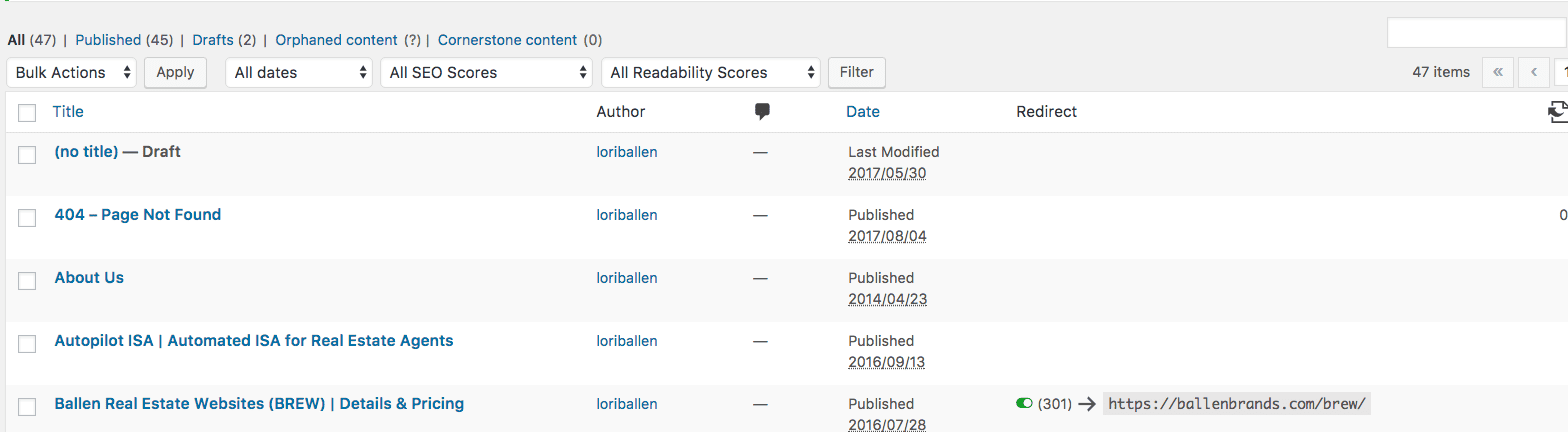
Task: Go to previous page with single-arrow button
Action: pyautogui.click(x=1533, y=72)
